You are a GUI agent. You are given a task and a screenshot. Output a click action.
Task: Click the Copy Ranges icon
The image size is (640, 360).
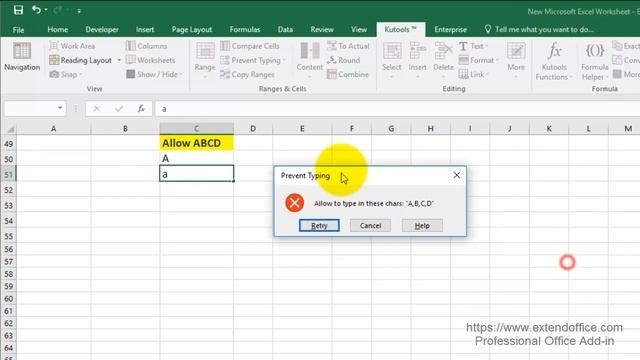[224, 74]
